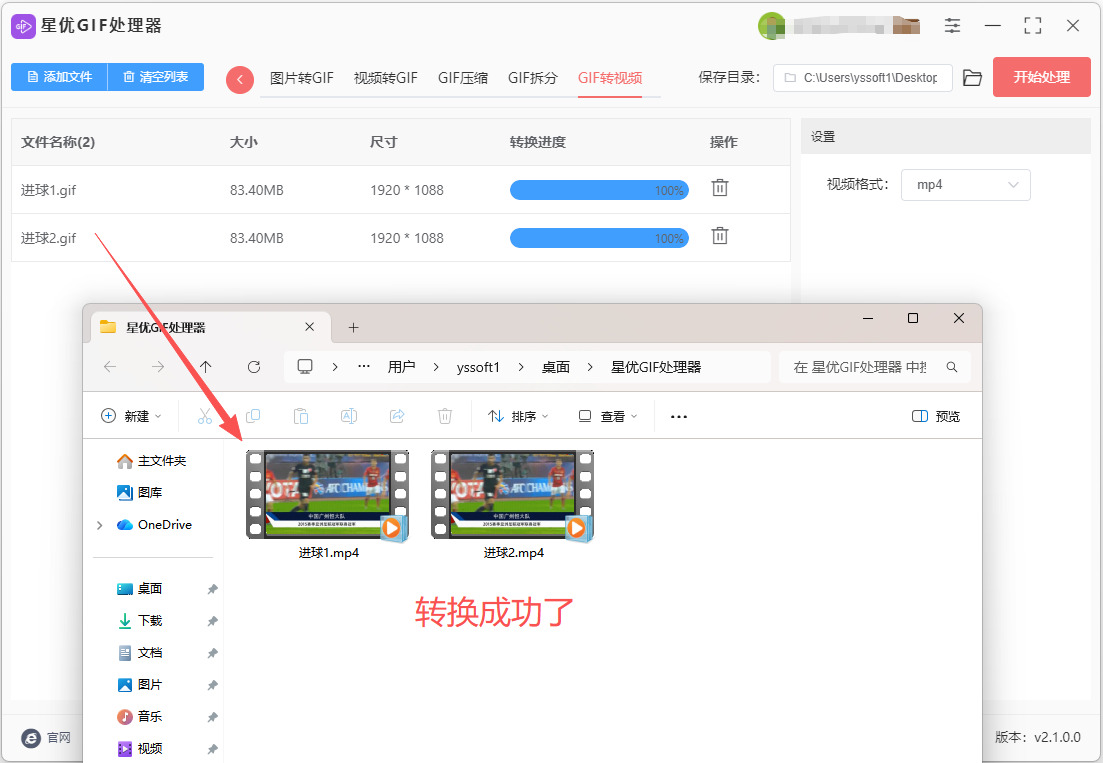Click the 添加文件 button
1103x763 pixels.
[59, 77]
